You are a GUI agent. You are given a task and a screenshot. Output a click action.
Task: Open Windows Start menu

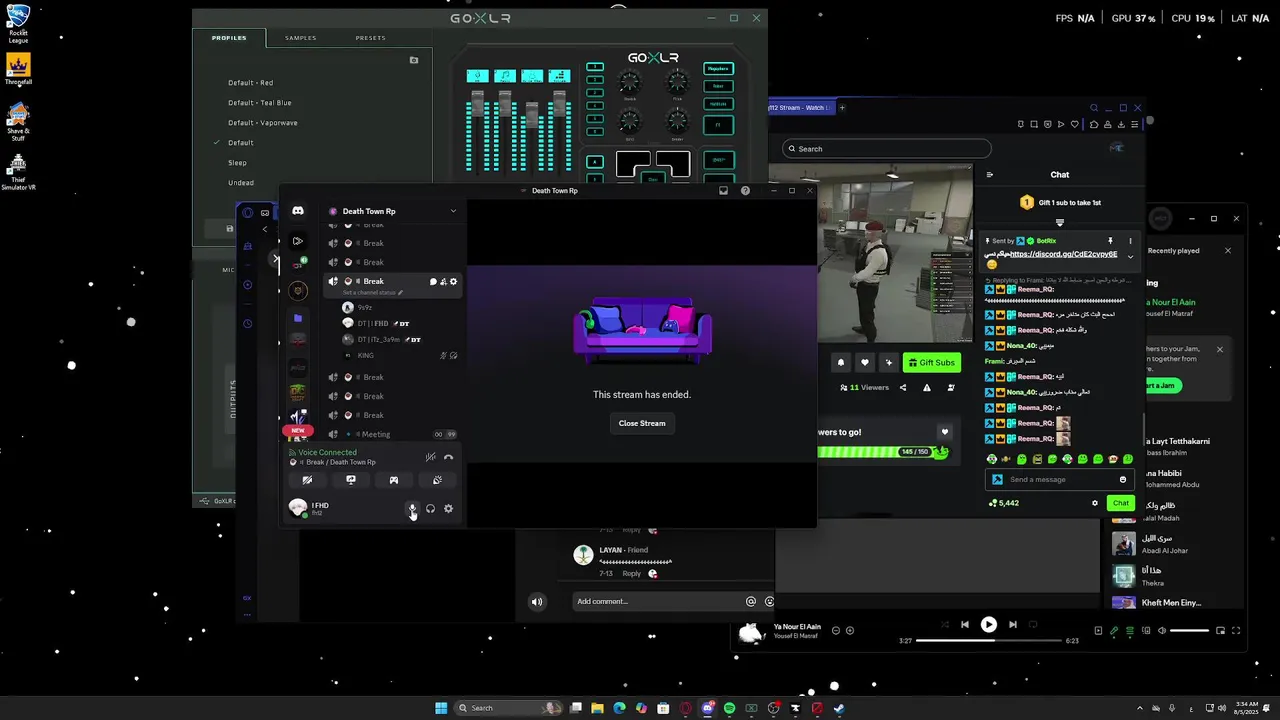(441, 708)
